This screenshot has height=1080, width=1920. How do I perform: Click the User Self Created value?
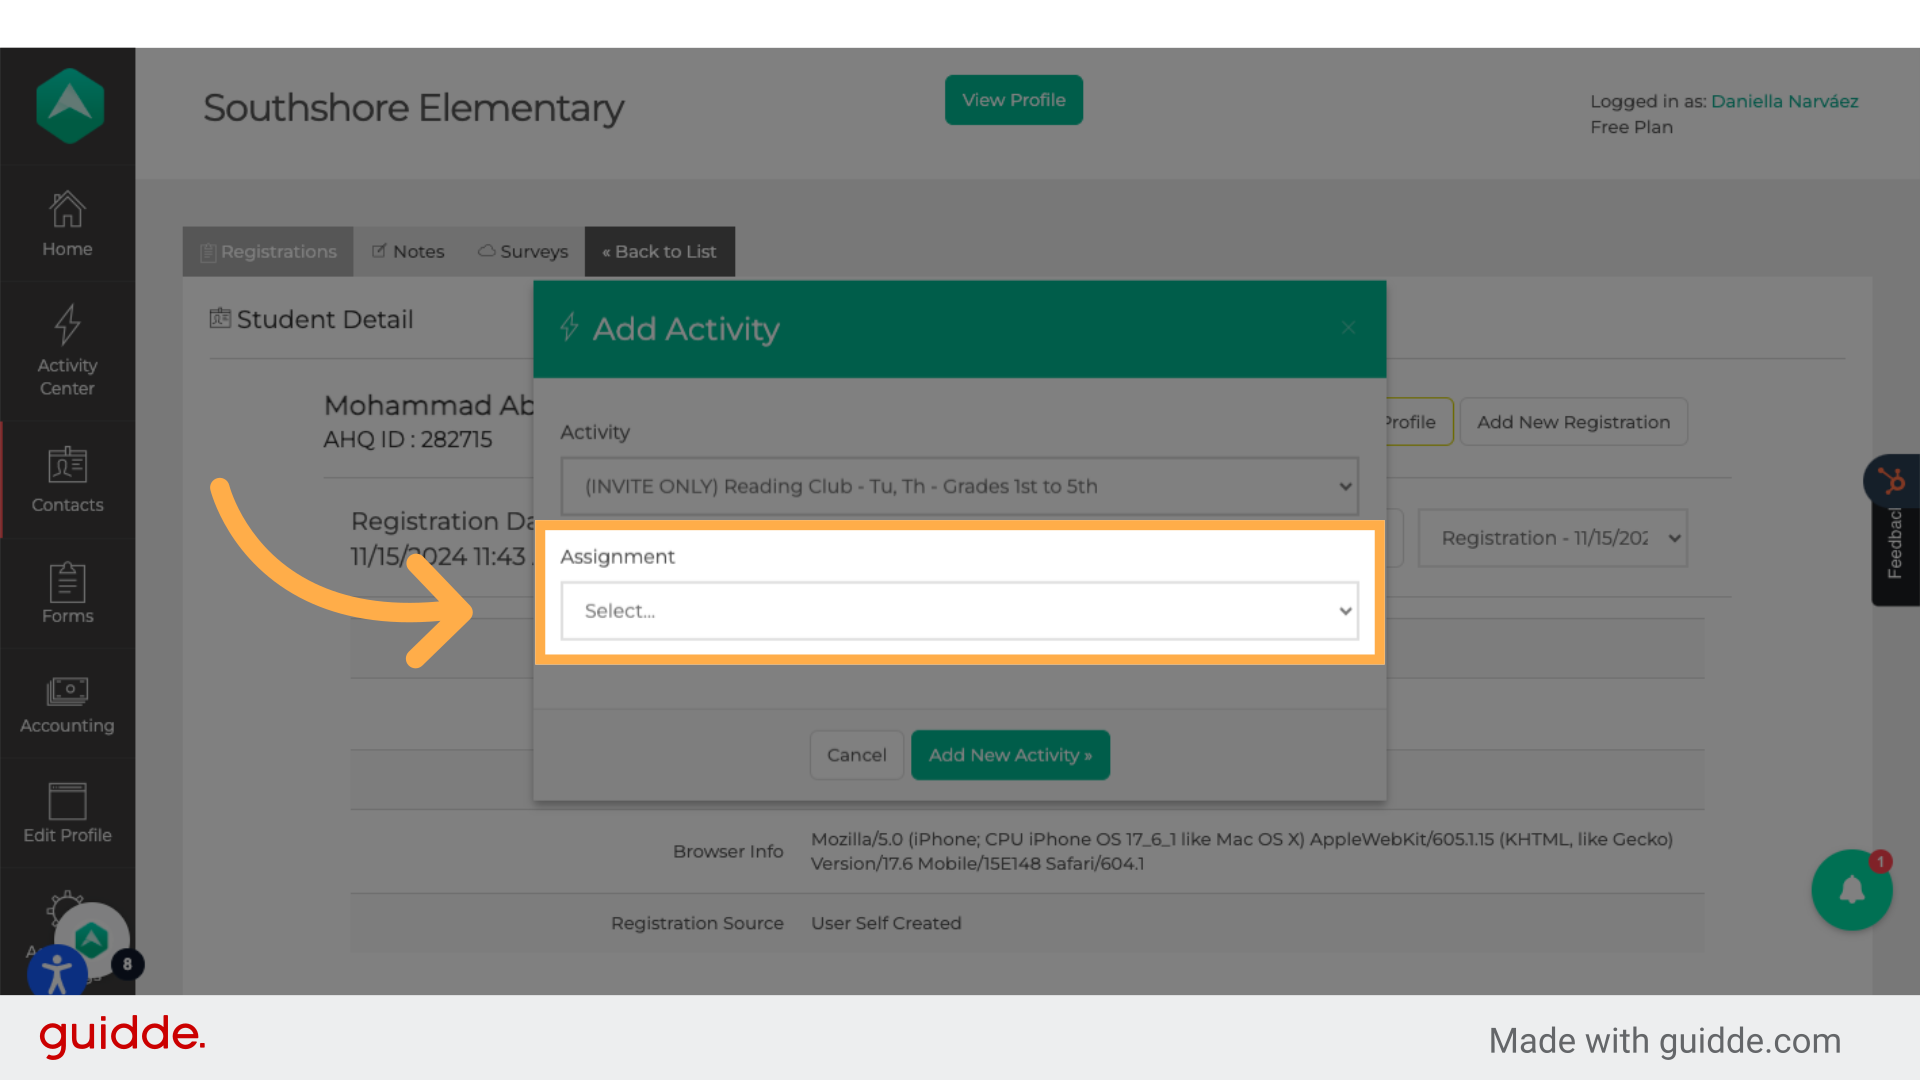885,923
